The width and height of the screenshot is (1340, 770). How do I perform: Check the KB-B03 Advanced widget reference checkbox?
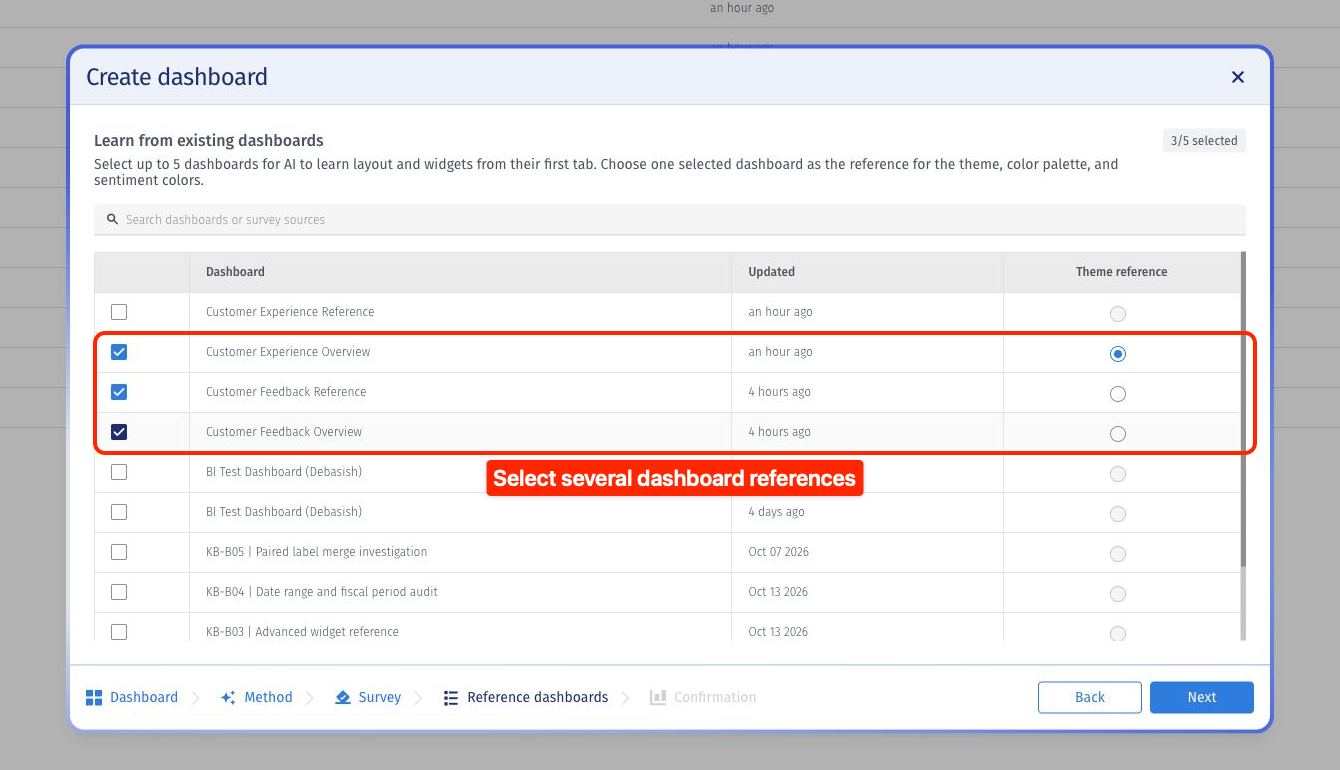tap(119, 632)
